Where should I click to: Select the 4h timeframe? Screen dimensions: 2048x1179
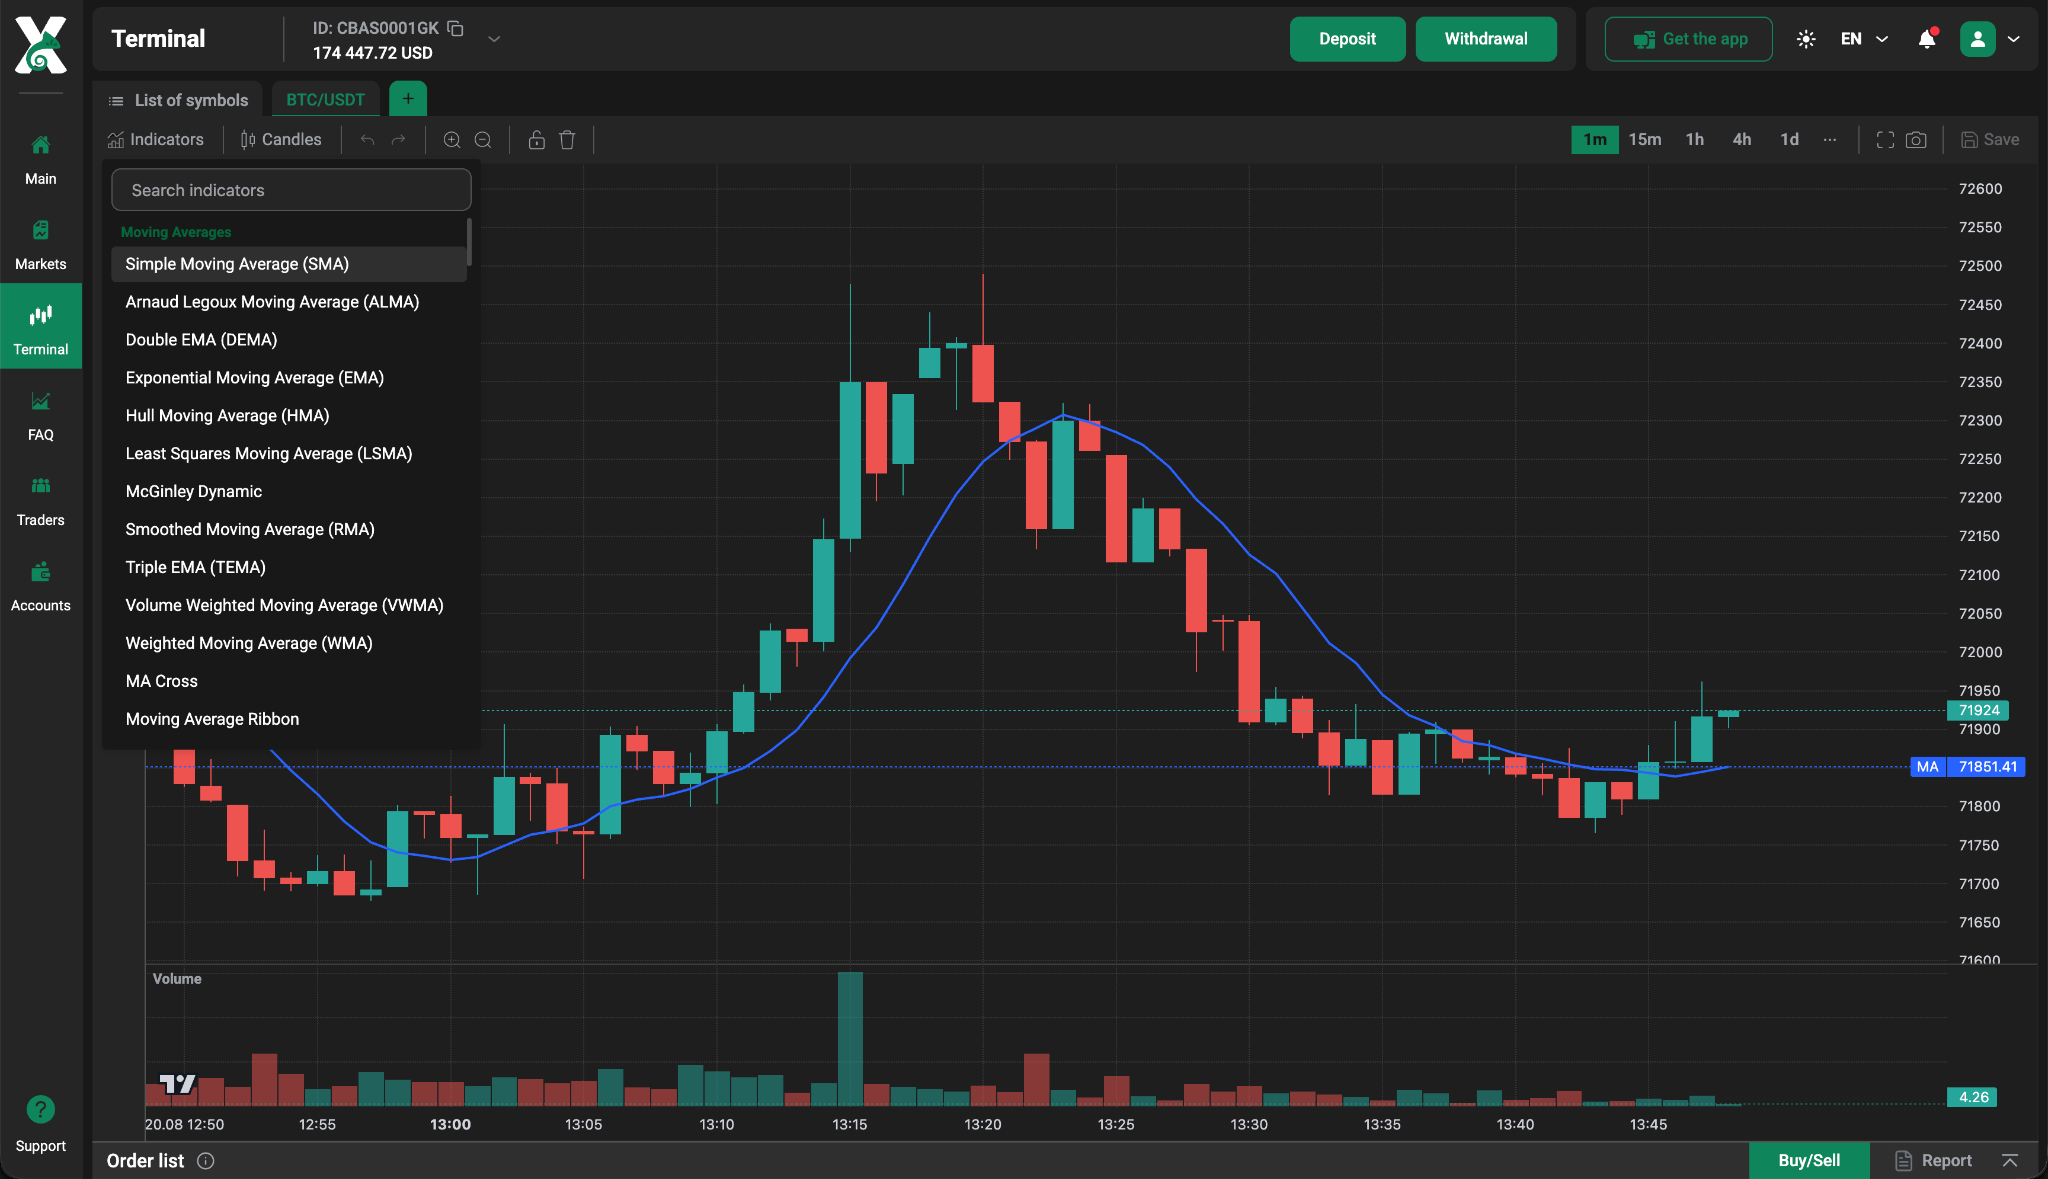(1742, 140)
